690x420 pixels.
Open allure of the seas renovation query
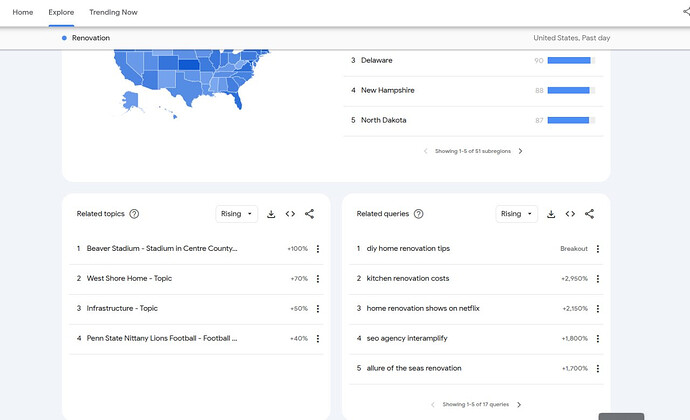pyautogui.click(x=414, y=368)
